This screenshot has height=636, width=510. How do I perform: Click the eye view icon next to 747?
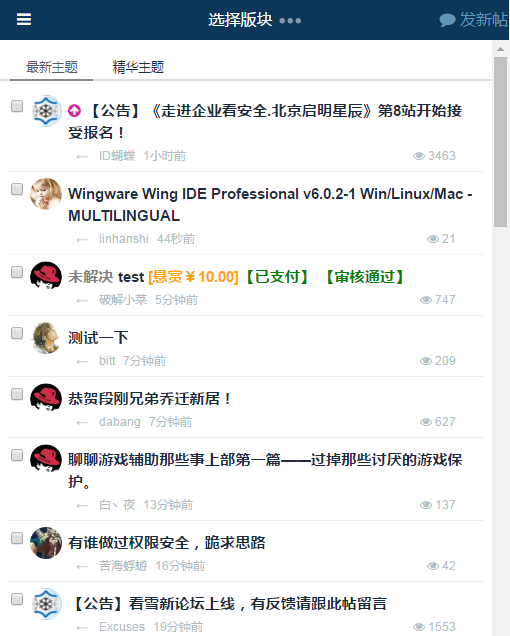point(426,300)
